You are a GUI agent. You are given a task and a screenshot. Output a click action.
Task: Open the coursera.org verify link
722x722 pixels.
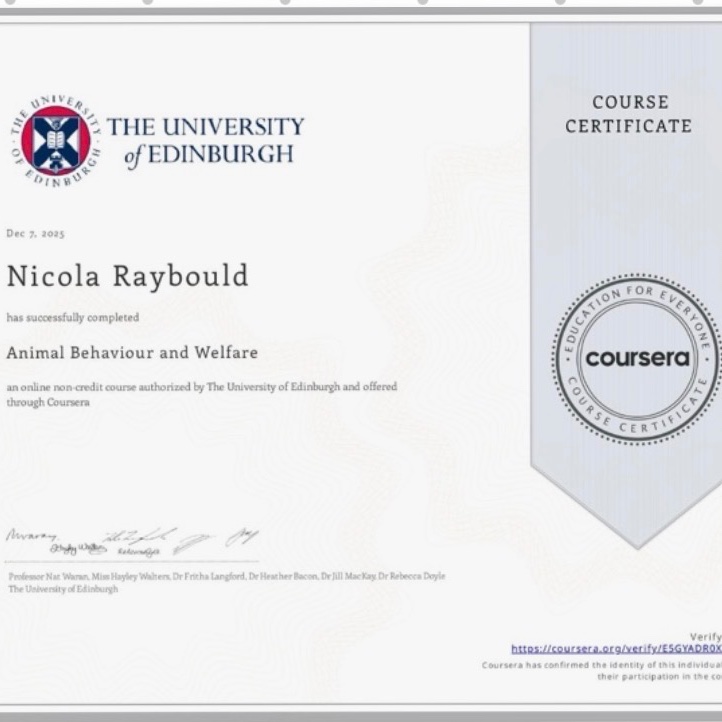click(615, 648)
